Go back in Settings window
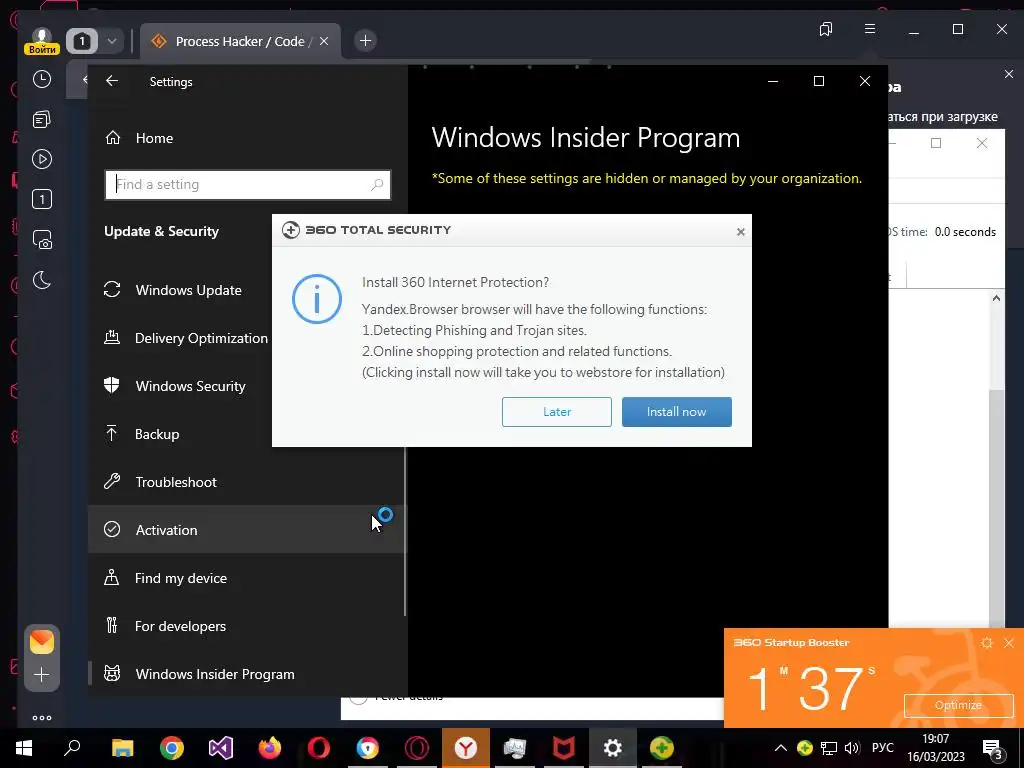1024x768 pixels. pos(112,81)
